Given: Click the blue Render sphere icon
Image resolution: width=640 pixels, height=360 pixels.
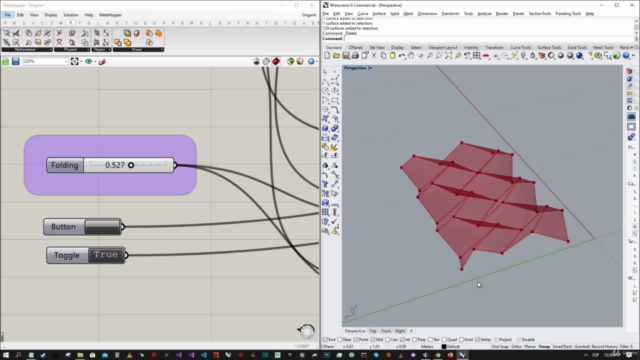Looking at the screenshot, I should coord(579,56).
